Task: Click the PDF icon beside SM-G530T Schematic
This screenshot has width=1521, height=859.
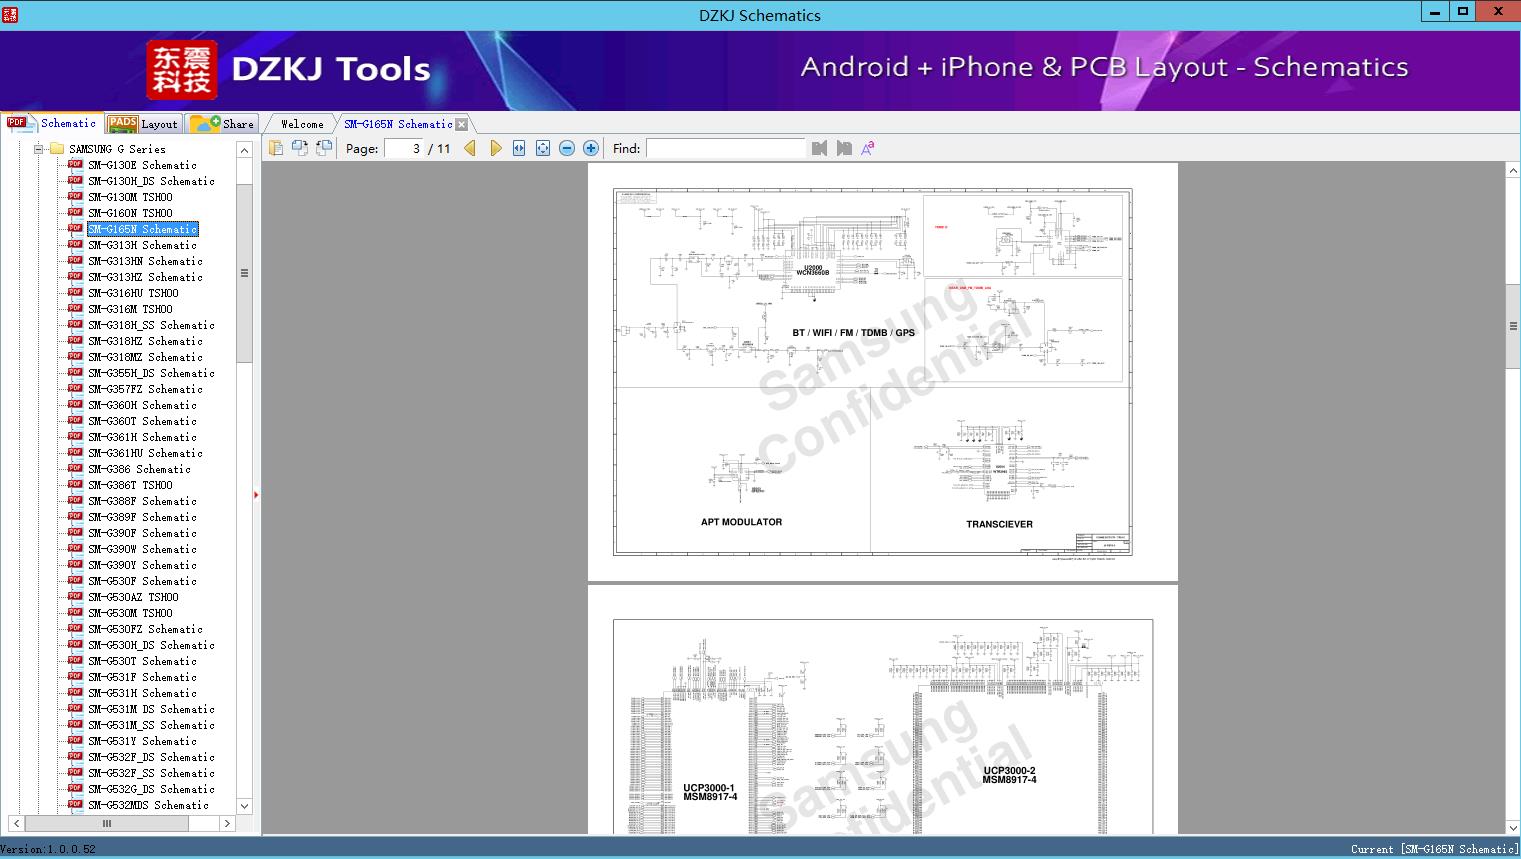Action: point(75,660)
